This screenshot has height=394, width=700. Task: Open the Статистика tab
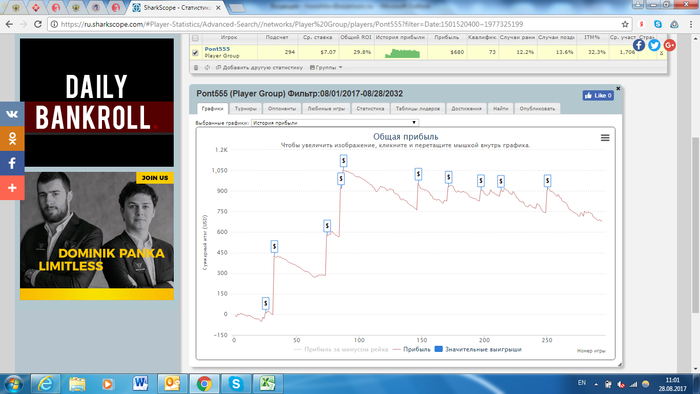[x=370, y=108]
